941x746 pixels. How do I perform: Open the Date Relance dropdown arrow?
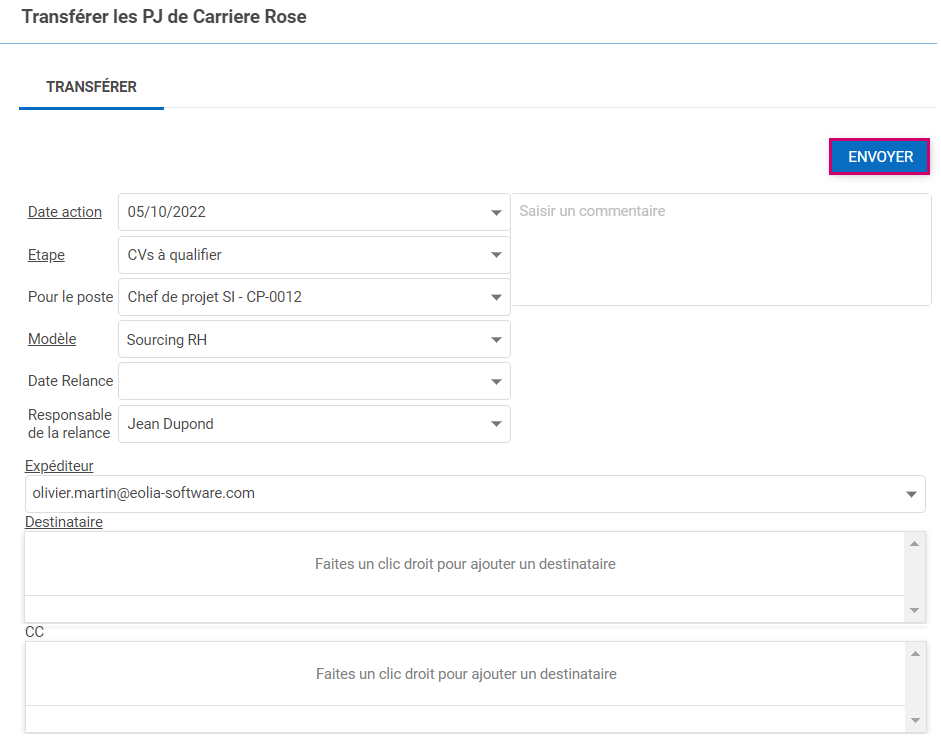496,382
